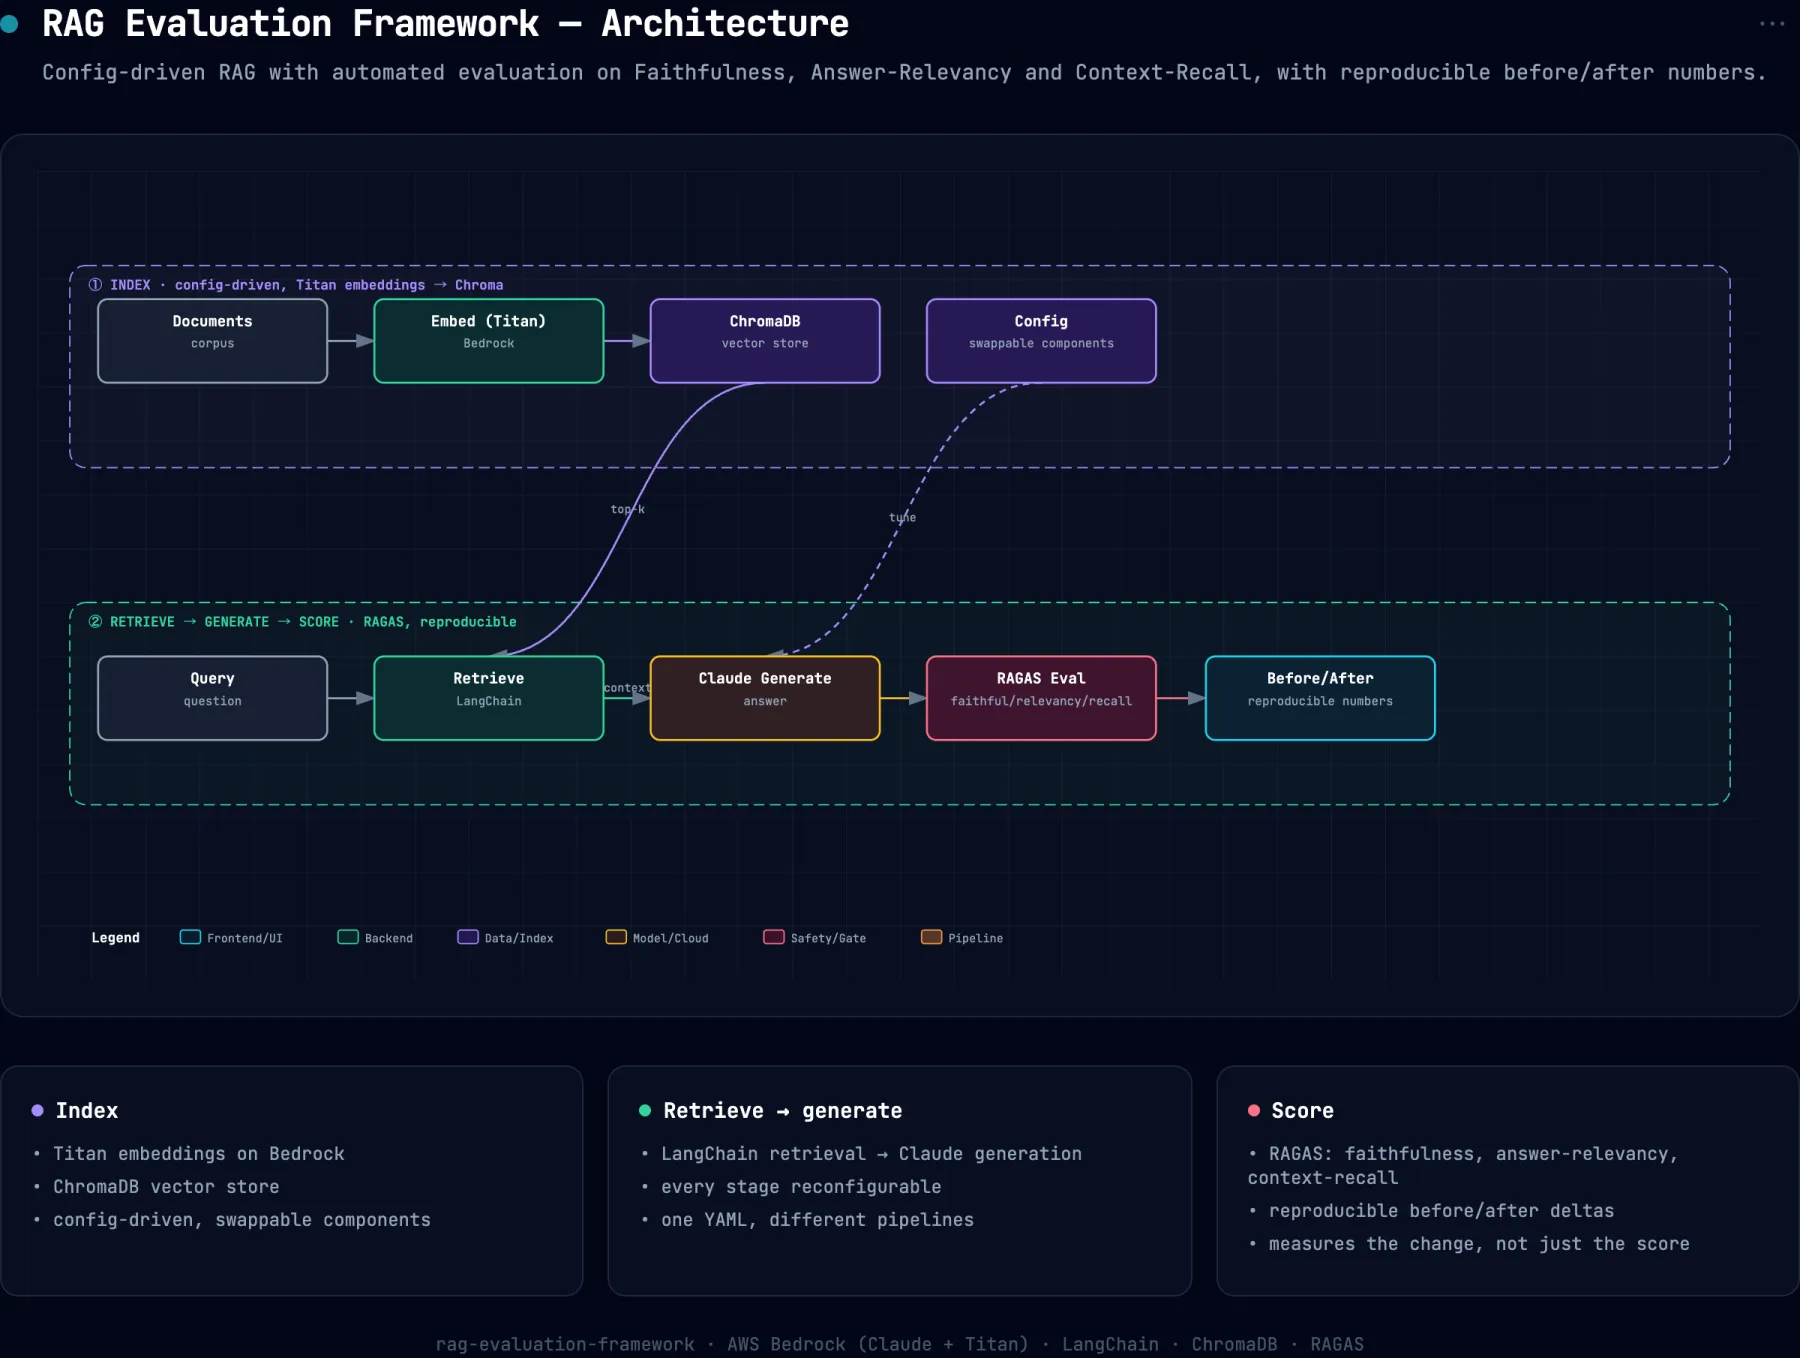Screen dimensions: 1800x1358
Task: Click the Pipeline legend swatch
Action: pos(932,937)
